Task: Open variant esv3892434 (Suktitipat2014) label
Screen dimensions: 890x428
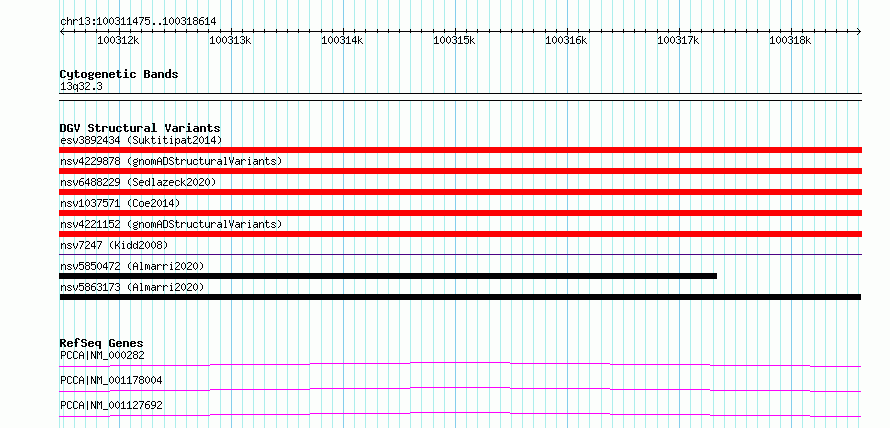Action: pyautogui.click(x=141, y=140)
